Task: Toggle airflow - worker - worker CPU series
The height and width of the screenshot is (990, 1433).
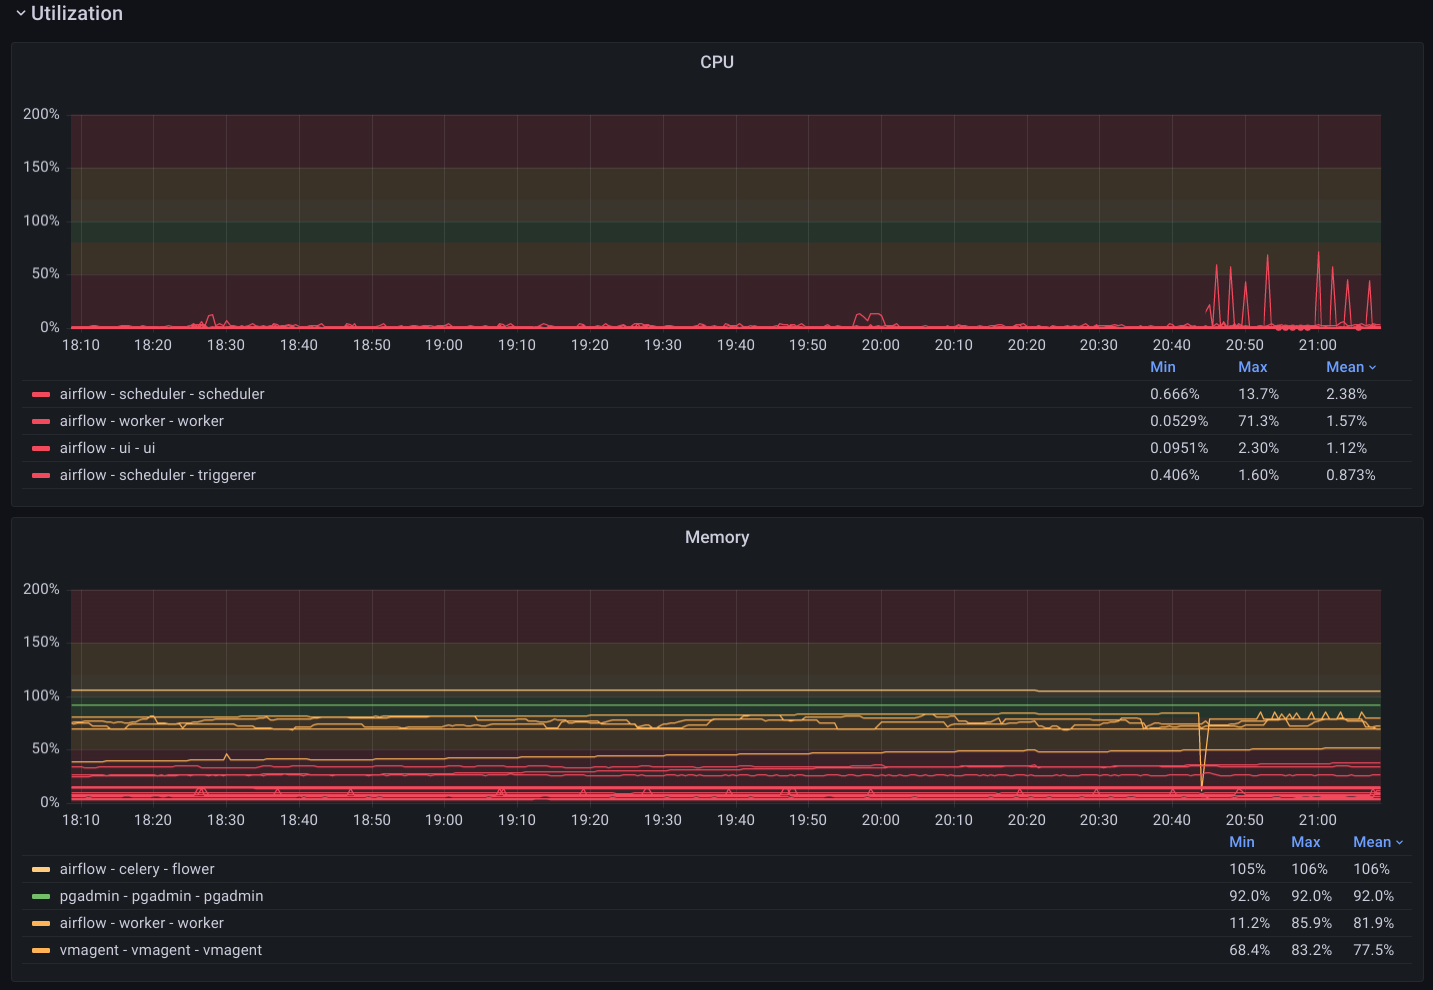Action: pos(141,421)
